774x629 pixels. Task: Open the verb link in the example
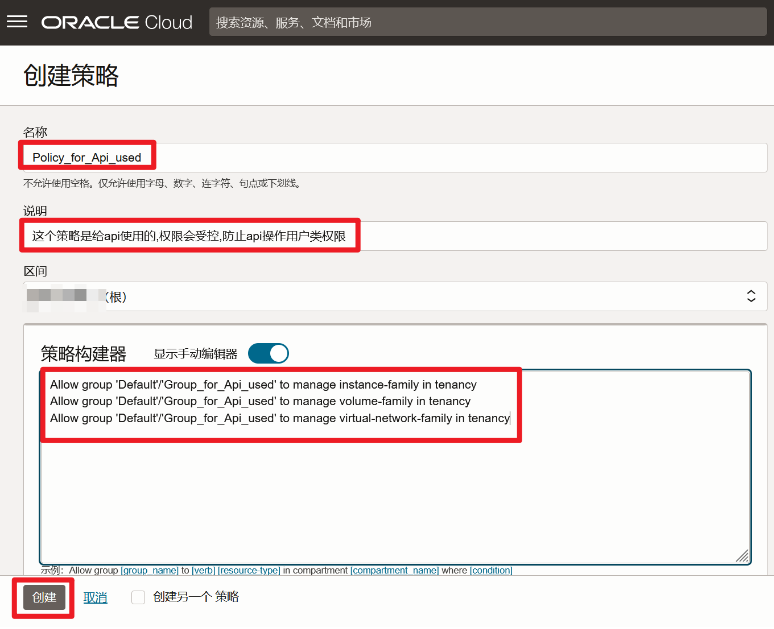pos(203,570)
